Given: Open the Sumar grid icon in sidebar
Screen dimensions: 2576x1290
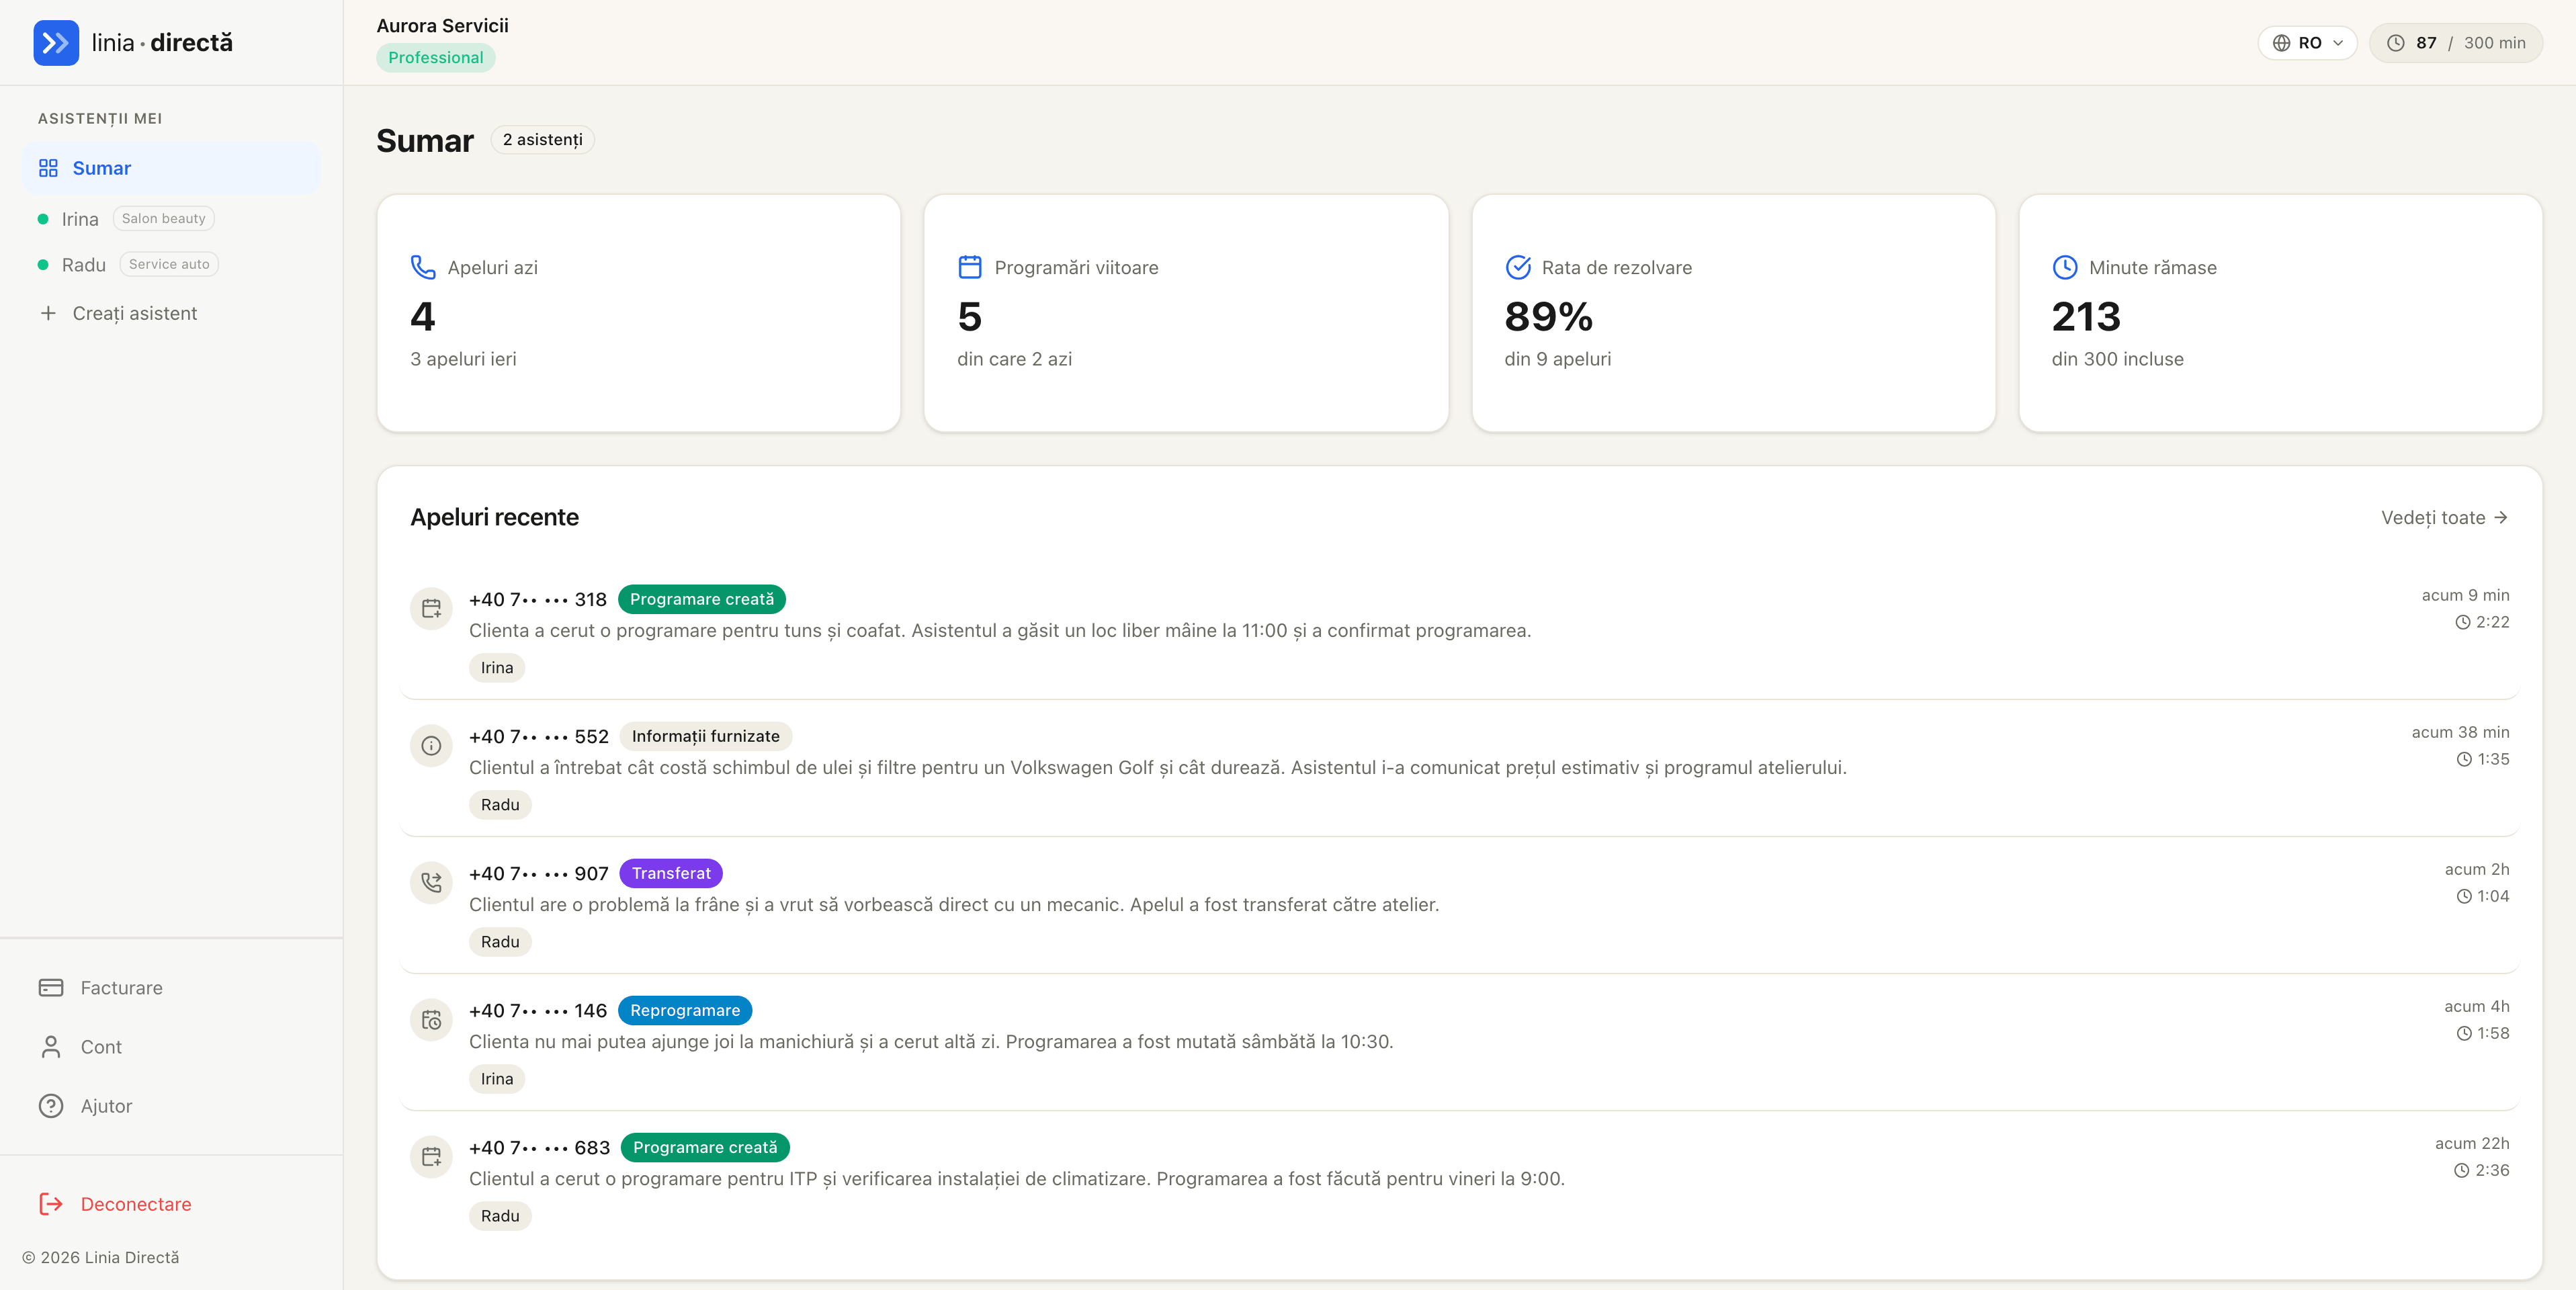Looking at the screenshot, I should [x=48, y=168].
